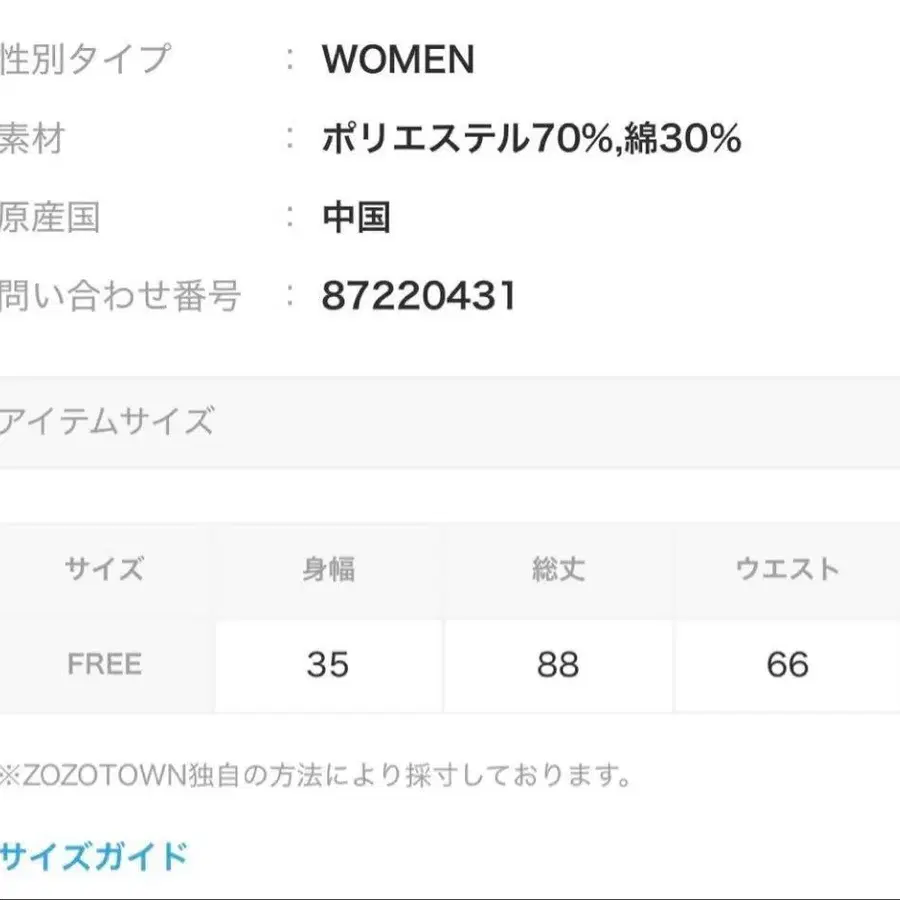Screen dimensions: 900x900
Task: Select the polyester 70% material text
Action: (x=530, y=140)
